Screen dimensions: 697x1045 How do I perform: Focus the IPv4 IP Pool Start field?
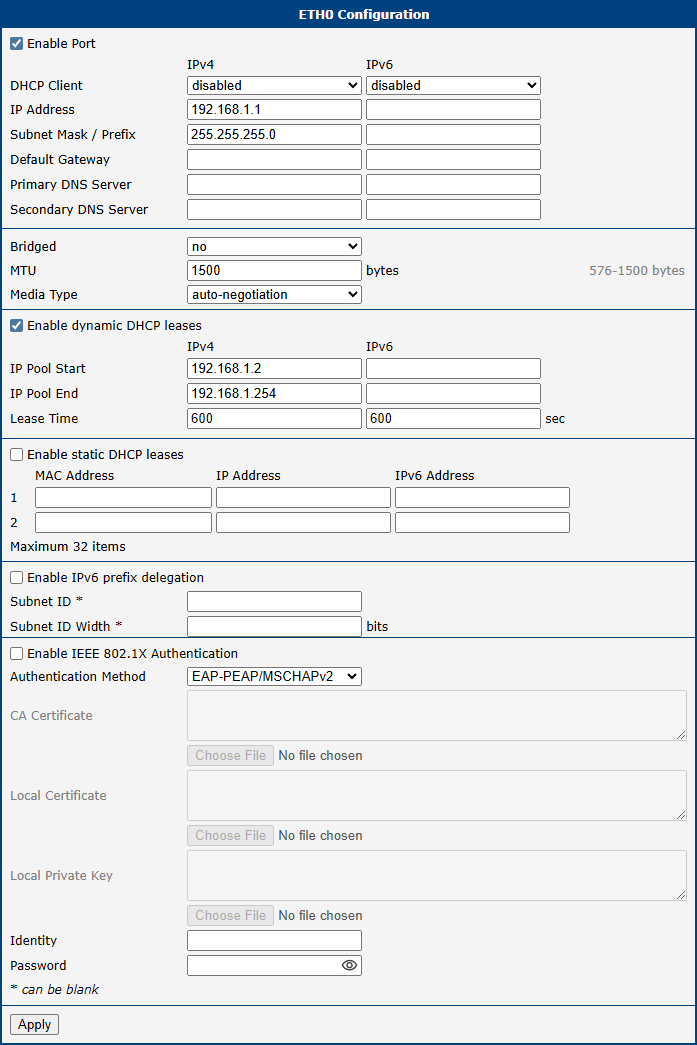click(275, 369)
